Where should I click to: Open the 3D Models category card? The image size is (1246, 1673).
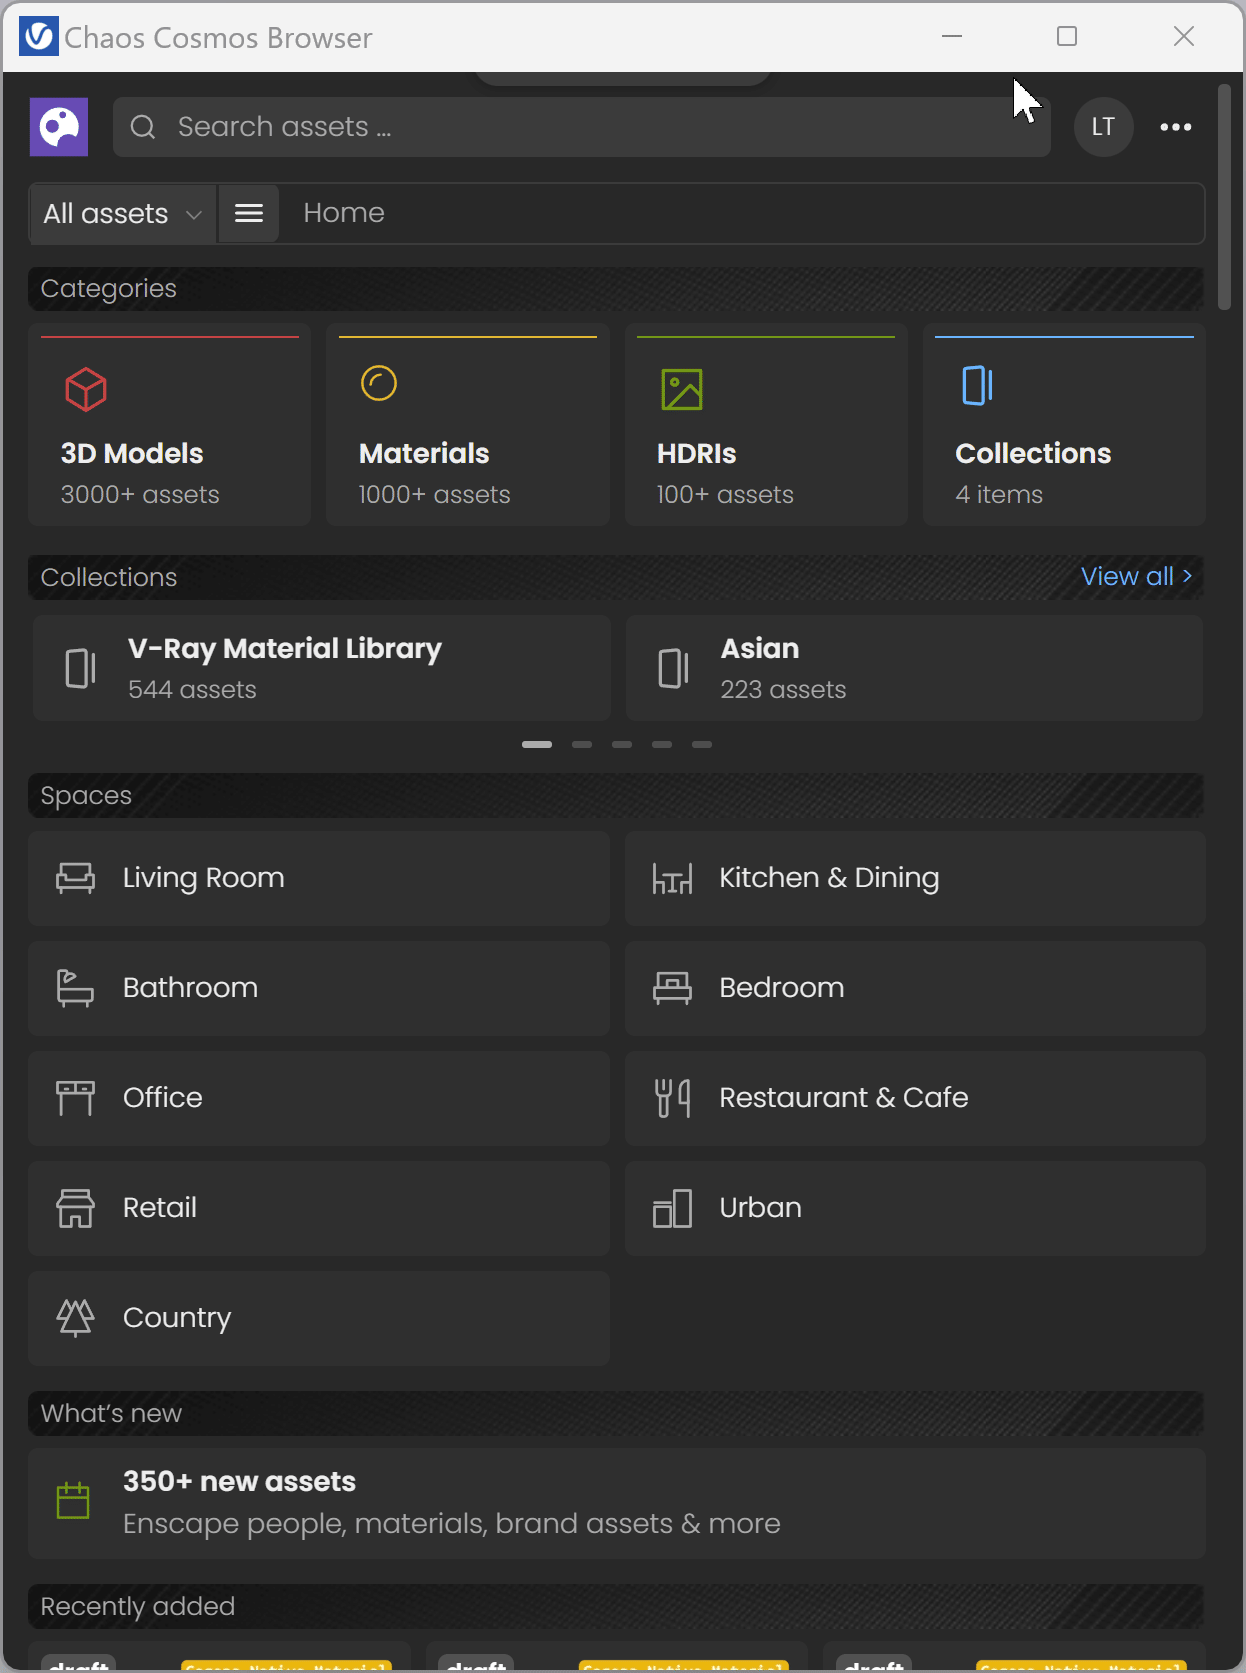tap(169, 425)
